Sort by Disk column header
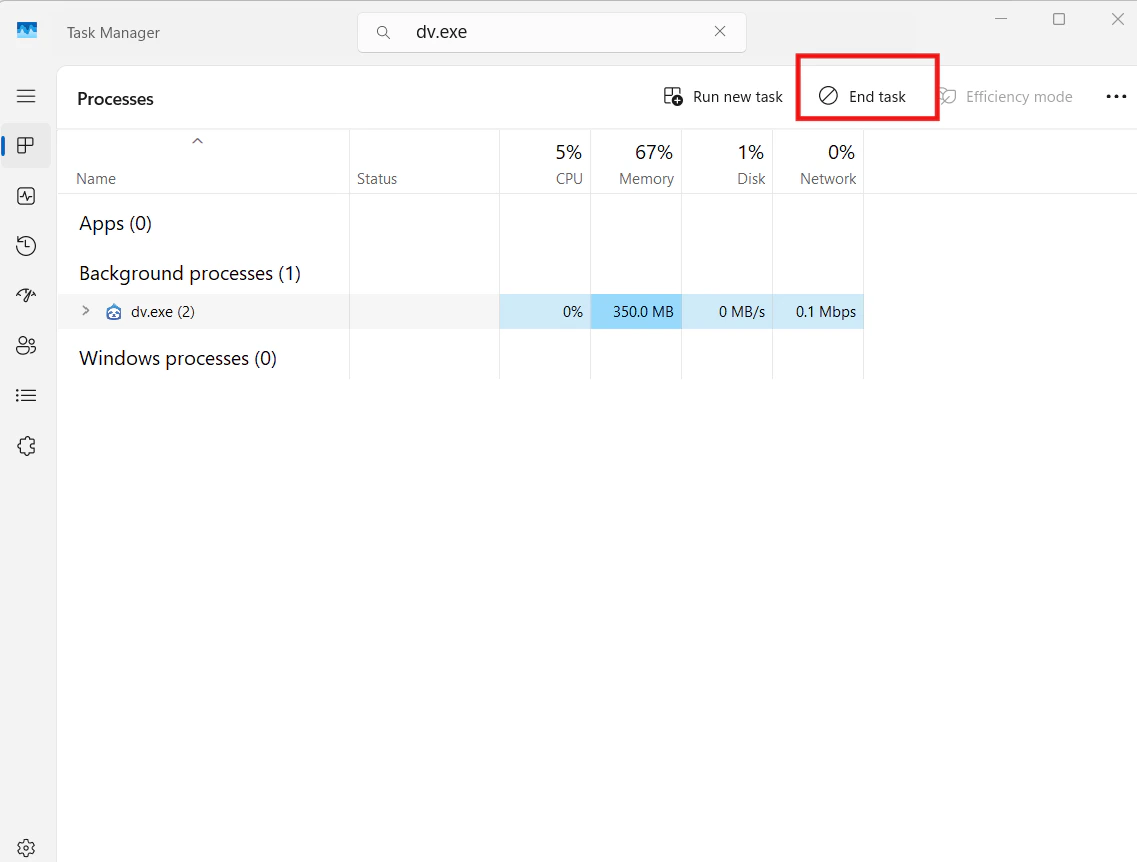The image size is (1137, 862). point(727,162)
